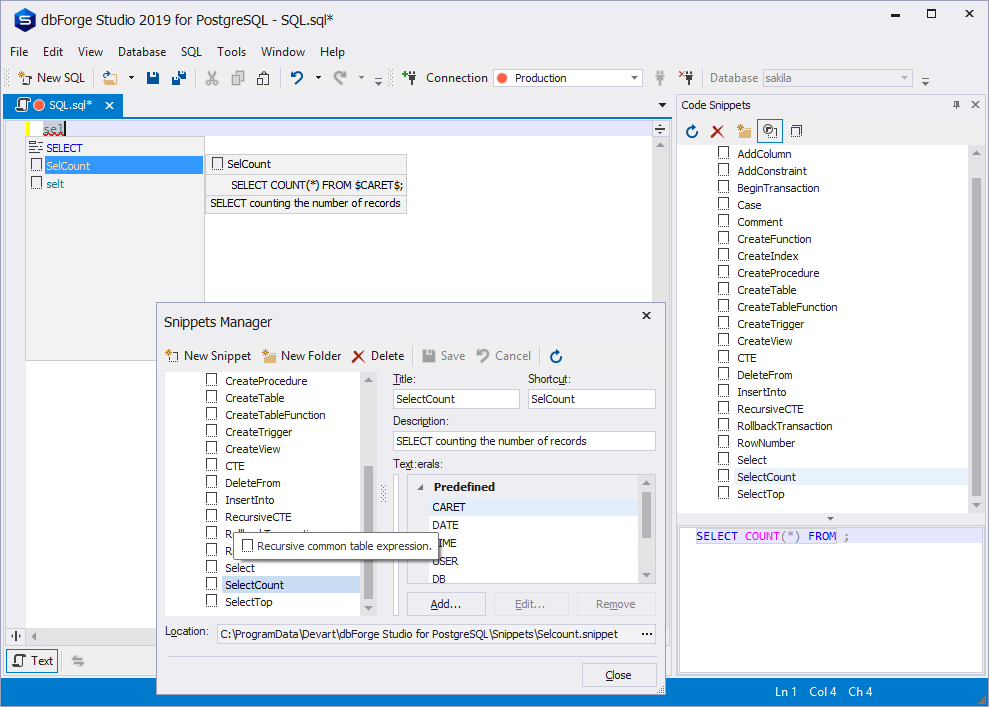Click the Save icon in main toolbar
Viewport: 989px width, 707px height.
pyautogui.click(x=153, y=78)
